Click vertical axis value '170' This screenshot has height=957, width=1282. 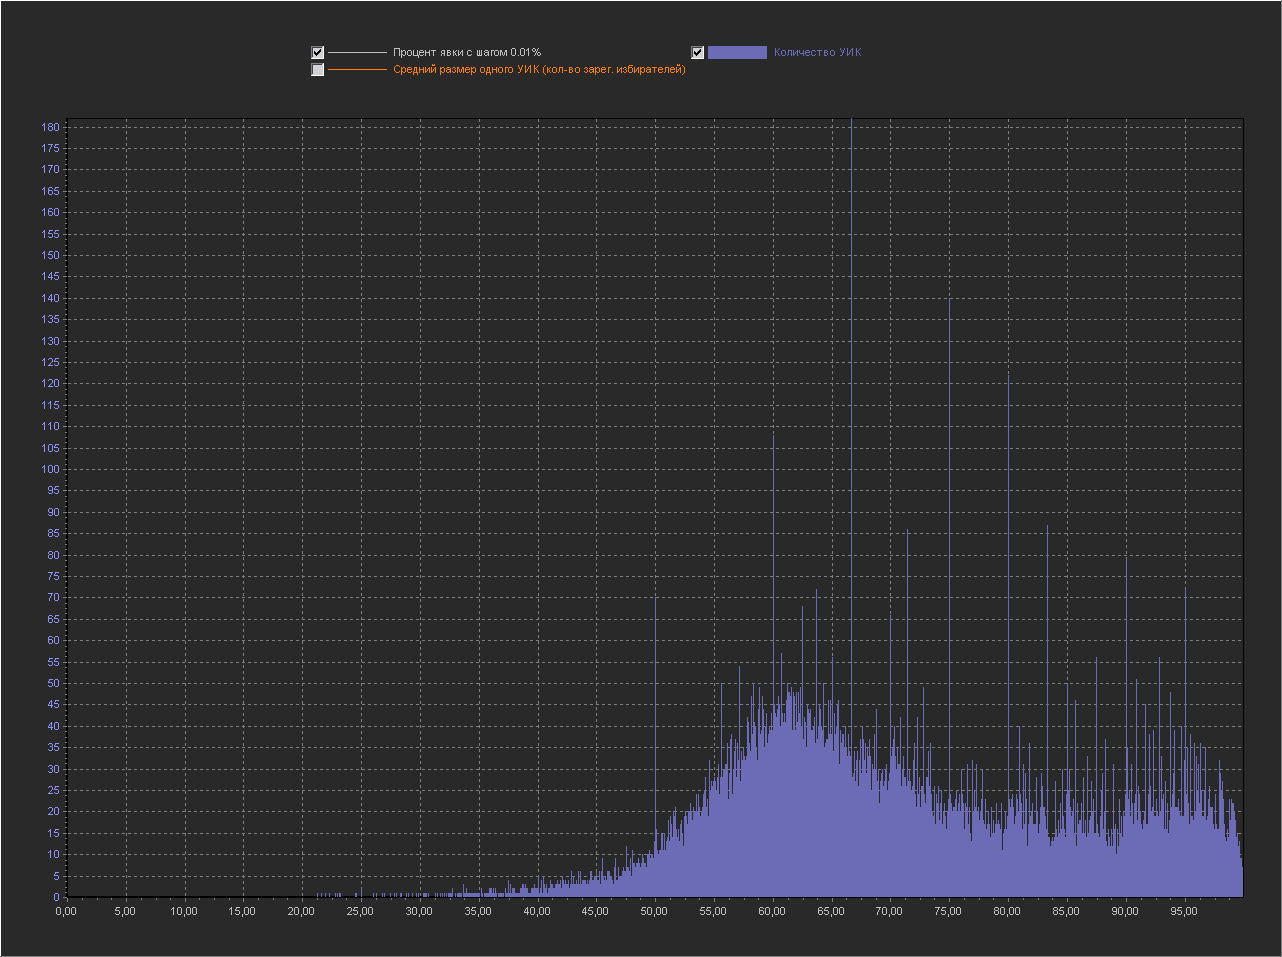51,169
